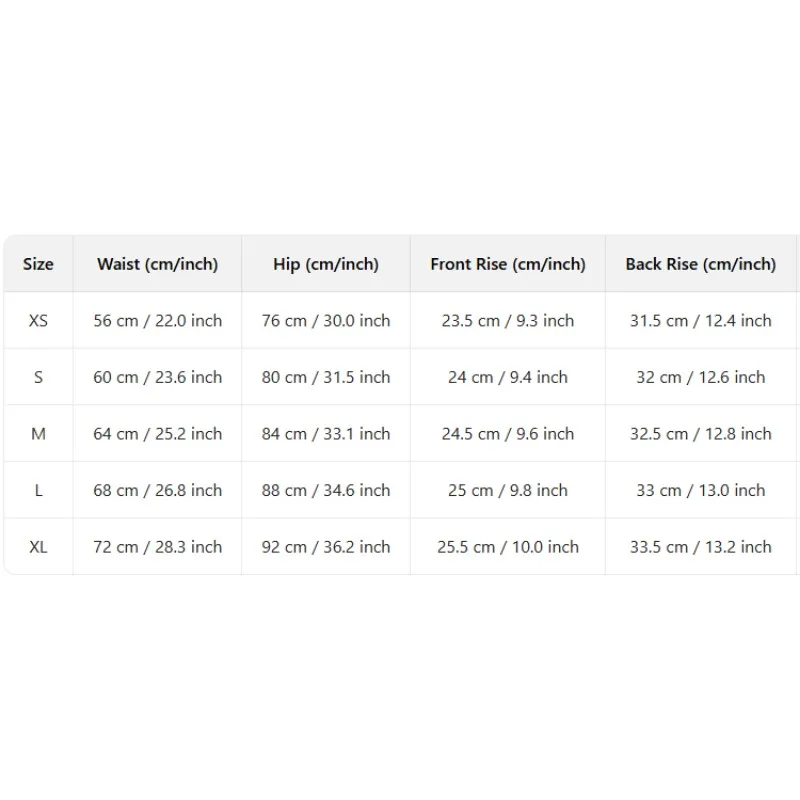Image resolution: width=800 pixels, height=800 pixels.
Task: Click the 23.5 cm / 9.3 inch cell
Action: 508,320
